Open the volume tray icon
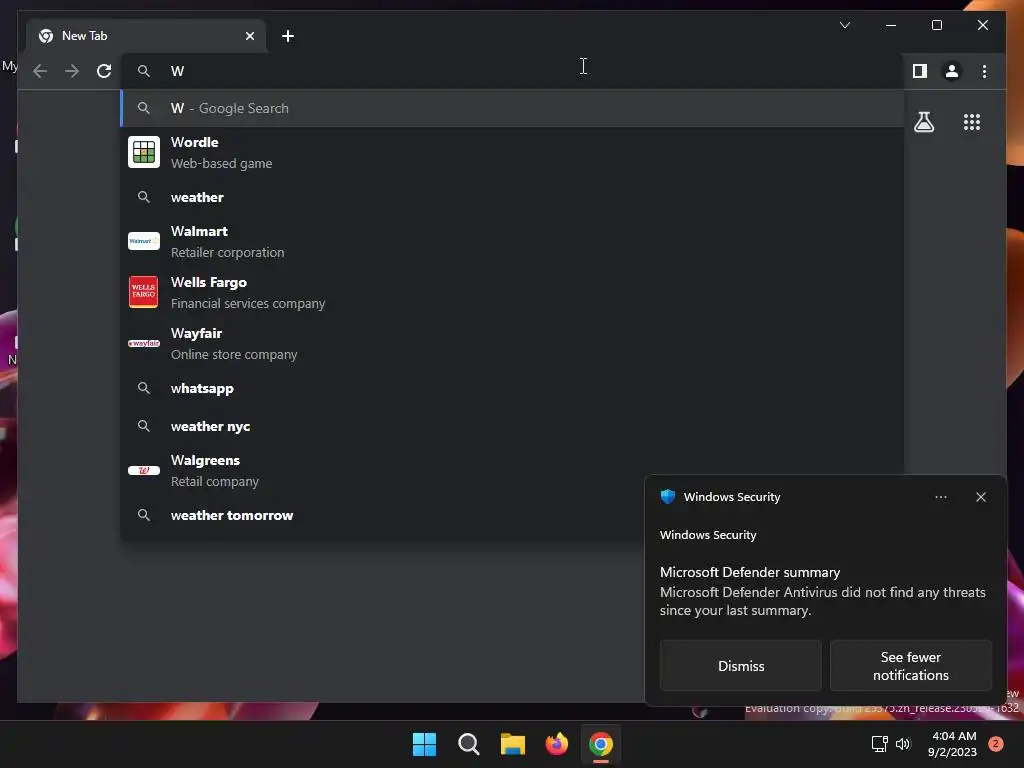 point(903,744)
